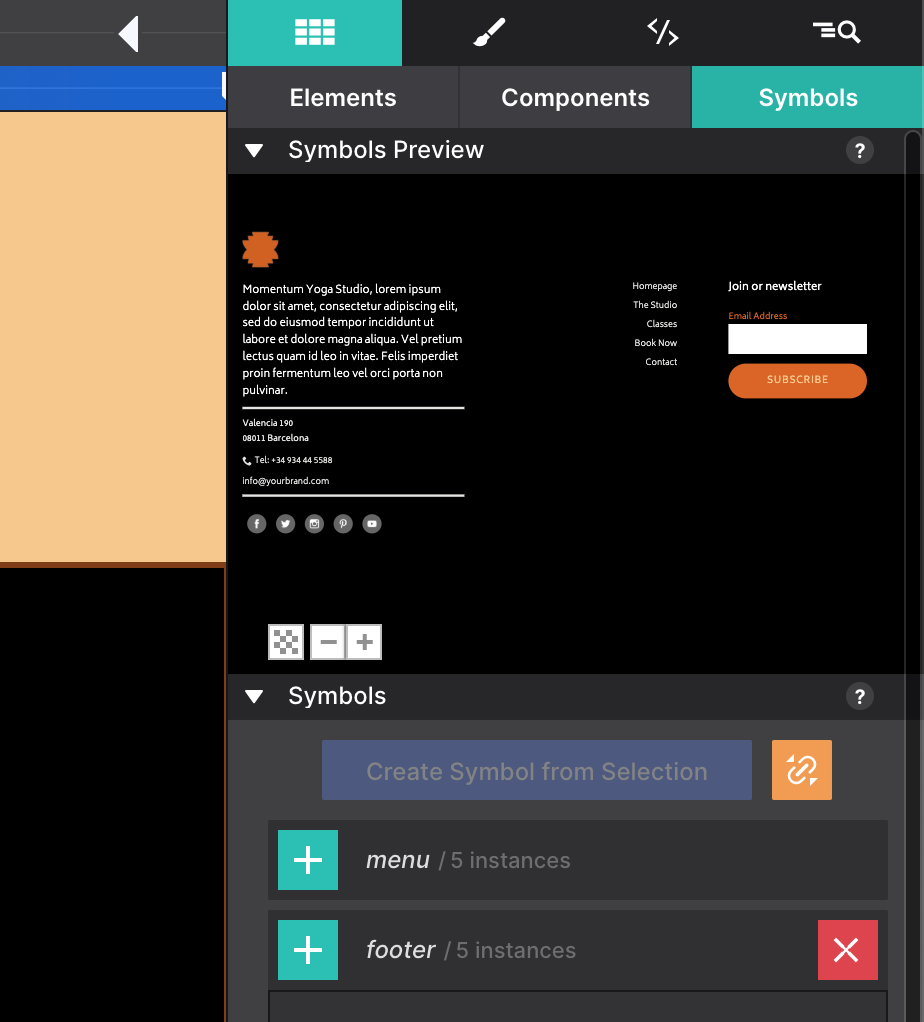Click the Instagram icon in footer preview
Image resolution: width=924 pixels, height=1022 pixels.
(314, 523)
